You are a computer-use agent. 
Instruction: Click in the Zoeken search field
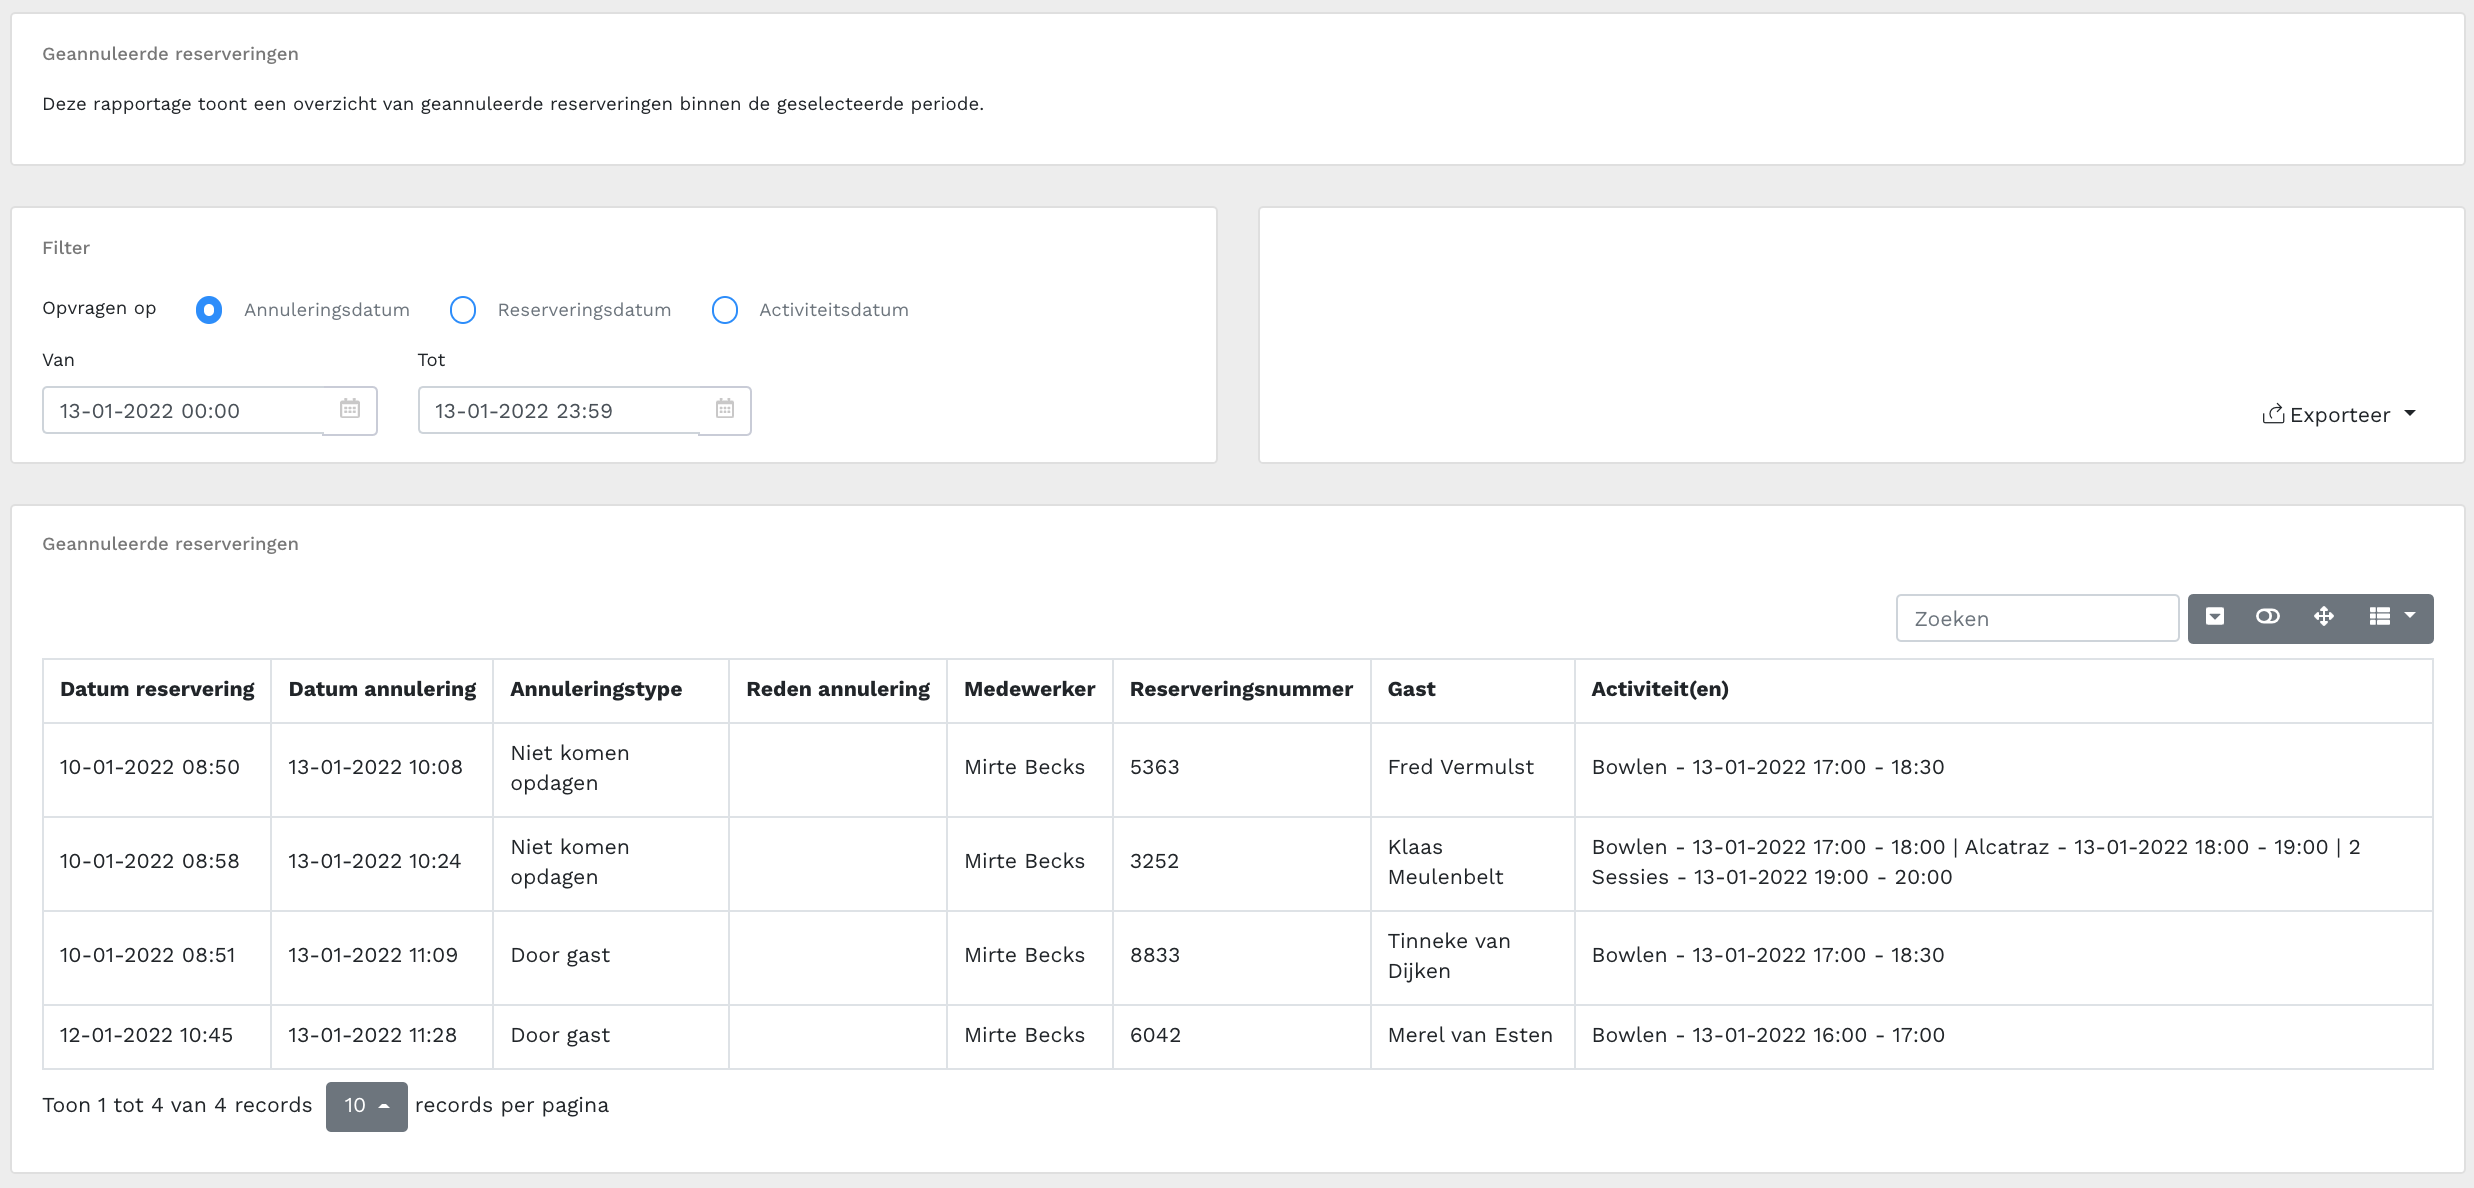(x=2037, y=619)
